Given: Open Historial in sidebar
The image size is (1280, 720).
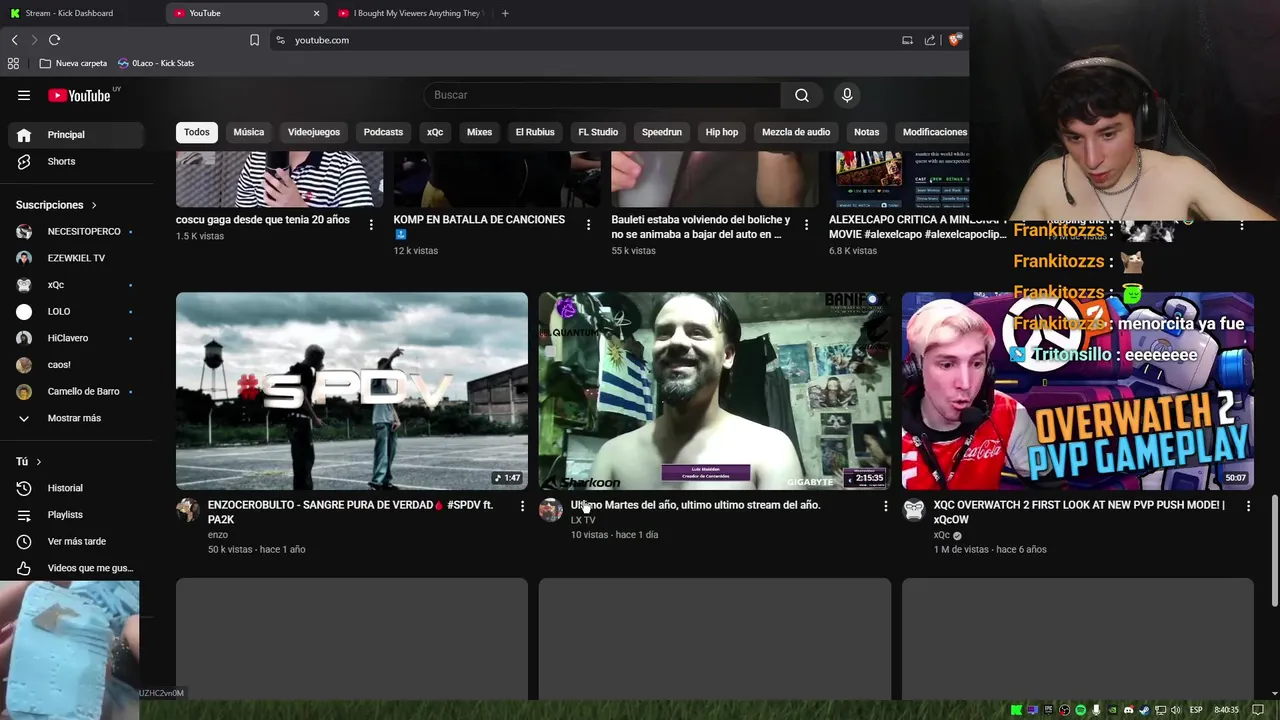Looking at the screenshot, I should click(x=74, y=488).
